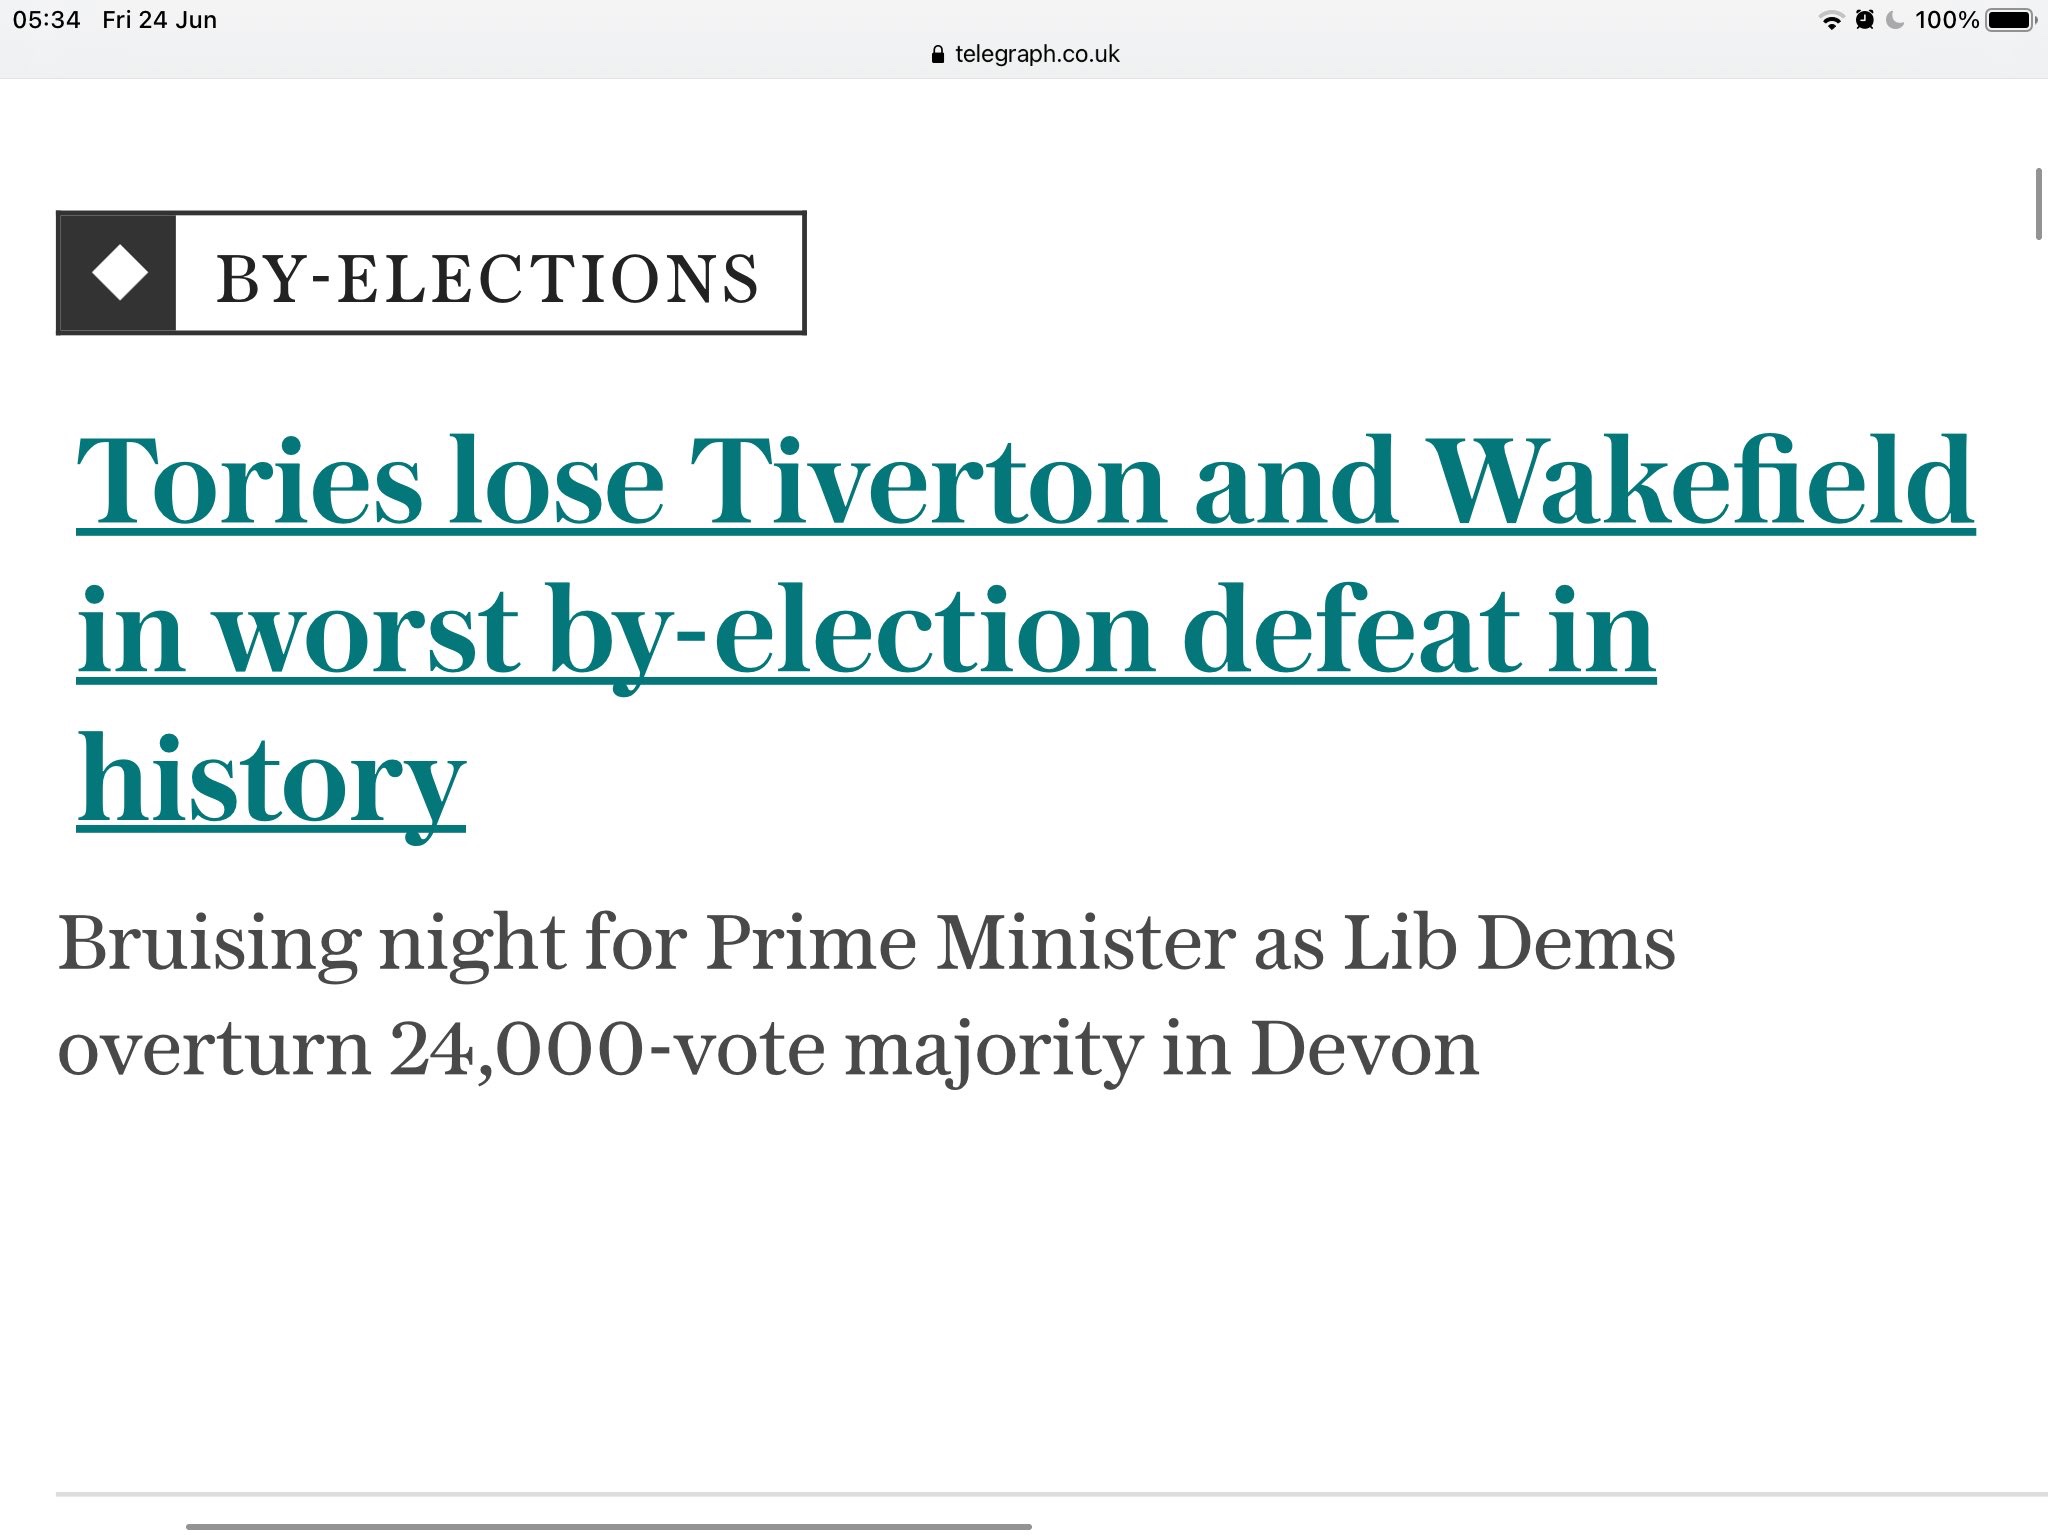The height and width of the screenshot is (1536, 2048).
Task: Click the padlock icon beside telegraph.co.uk
Action: (x=937, y=55)
